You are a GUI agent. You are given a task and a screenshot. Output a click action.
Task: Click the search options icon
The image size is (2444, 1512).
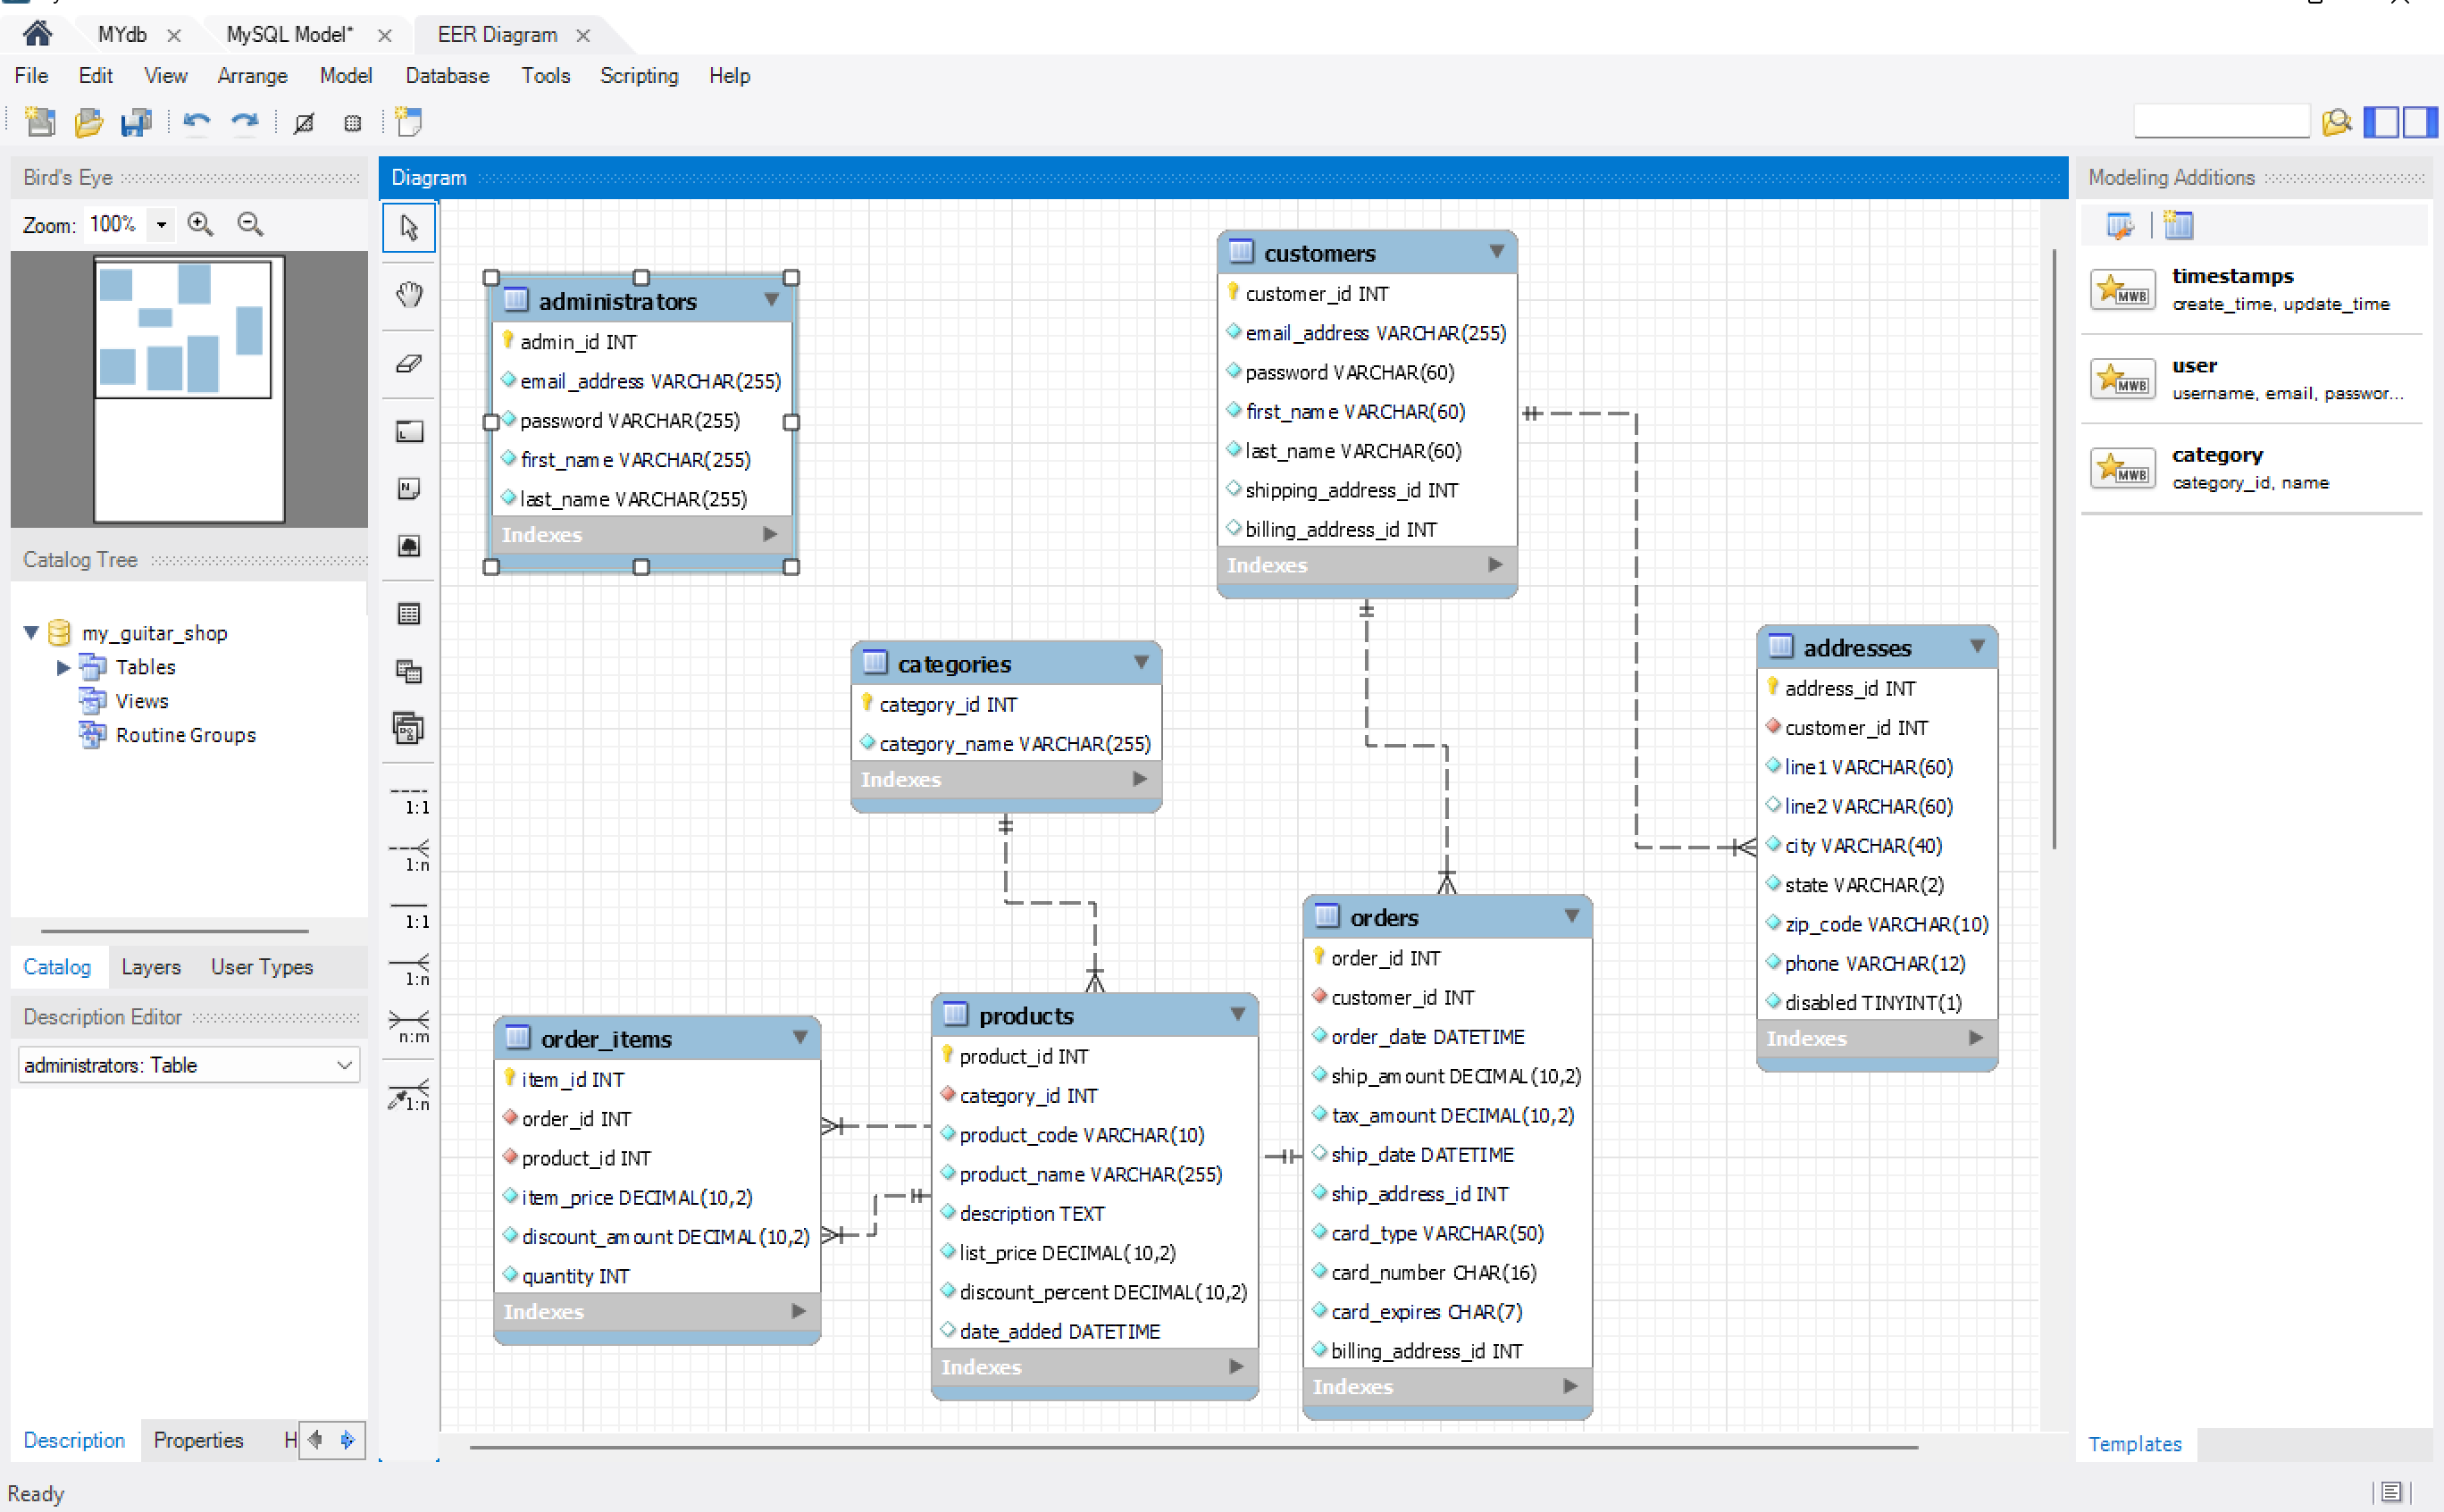(x=2337, y=122)
